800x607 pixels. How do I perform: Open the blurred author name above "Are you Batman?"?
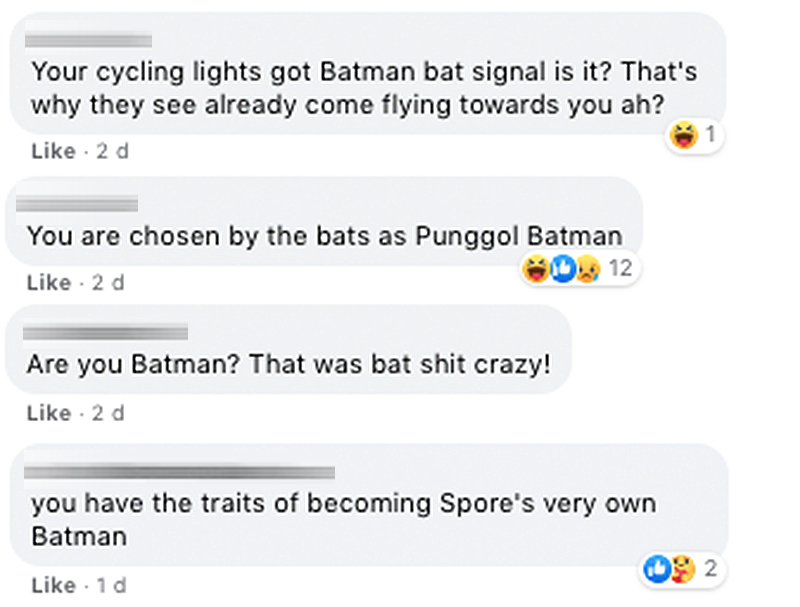(x=105, y=331)
